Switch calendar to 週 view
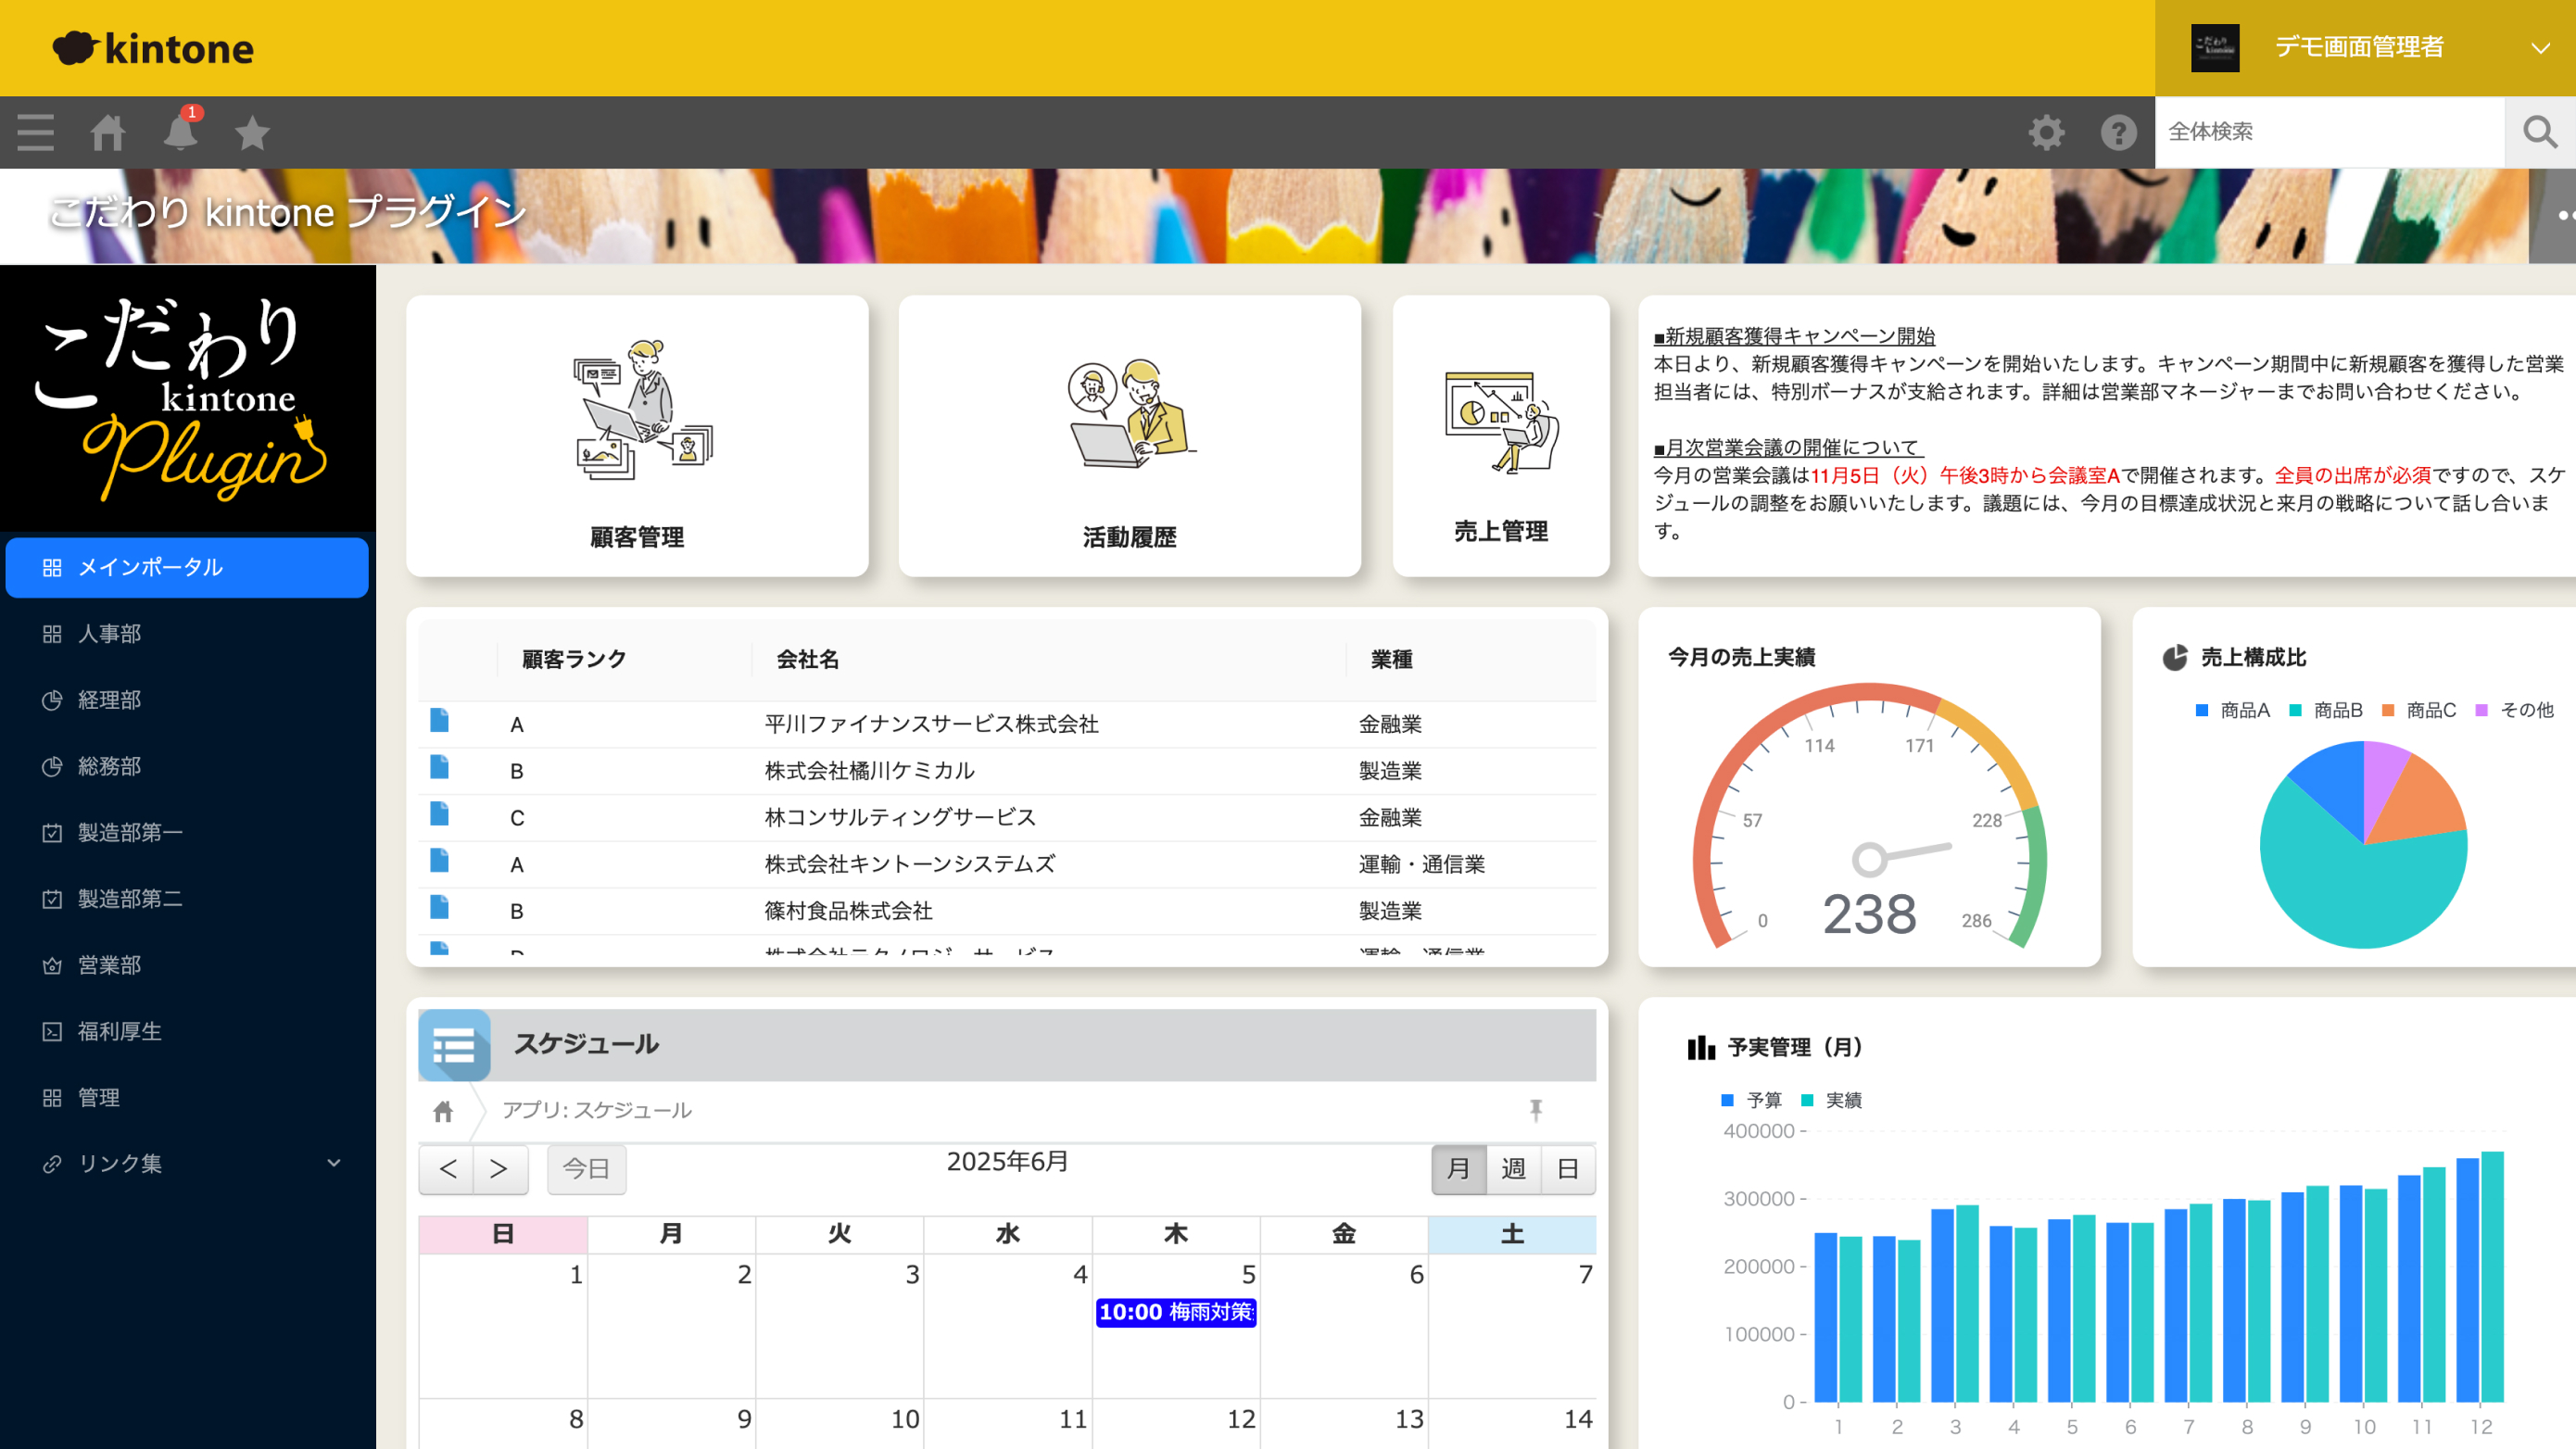The width and height of the screenshot is (2576, 1449). [1514, 1169]
